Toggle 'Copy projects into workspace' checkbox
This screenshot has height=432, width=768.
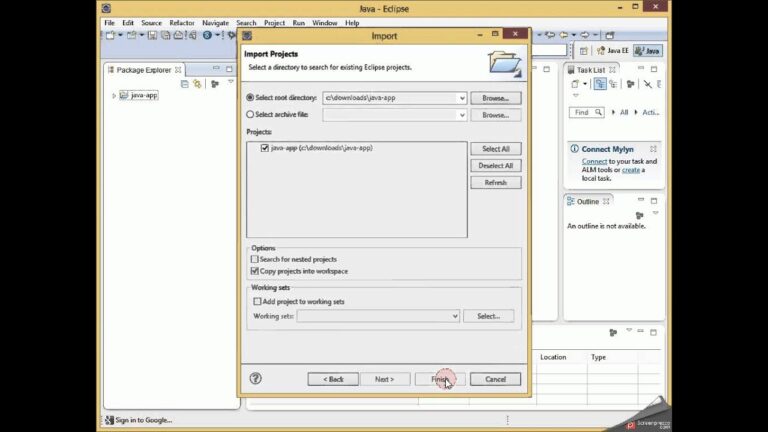pos(255,271)
